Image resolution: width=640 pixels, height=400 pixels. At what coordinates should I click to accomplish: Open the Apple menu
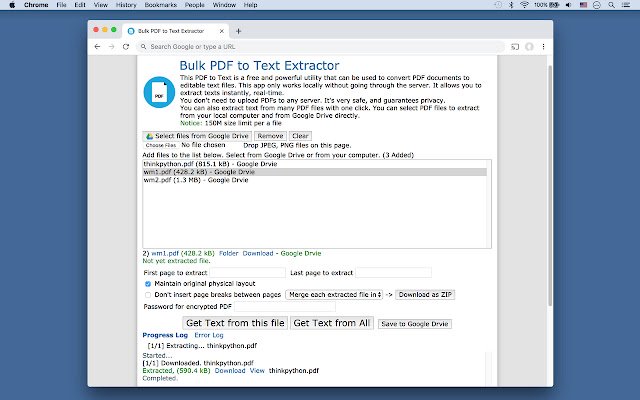(x=12, y=5)
